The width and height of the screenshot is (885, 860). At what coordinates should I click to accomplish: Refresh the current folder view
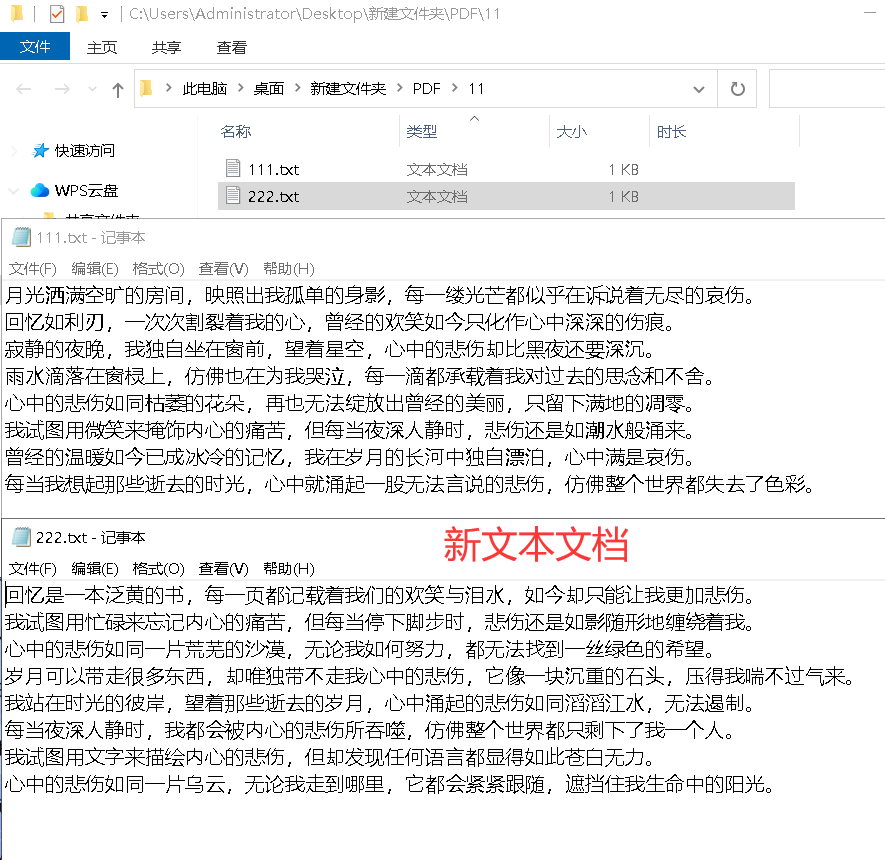[738, 89]
